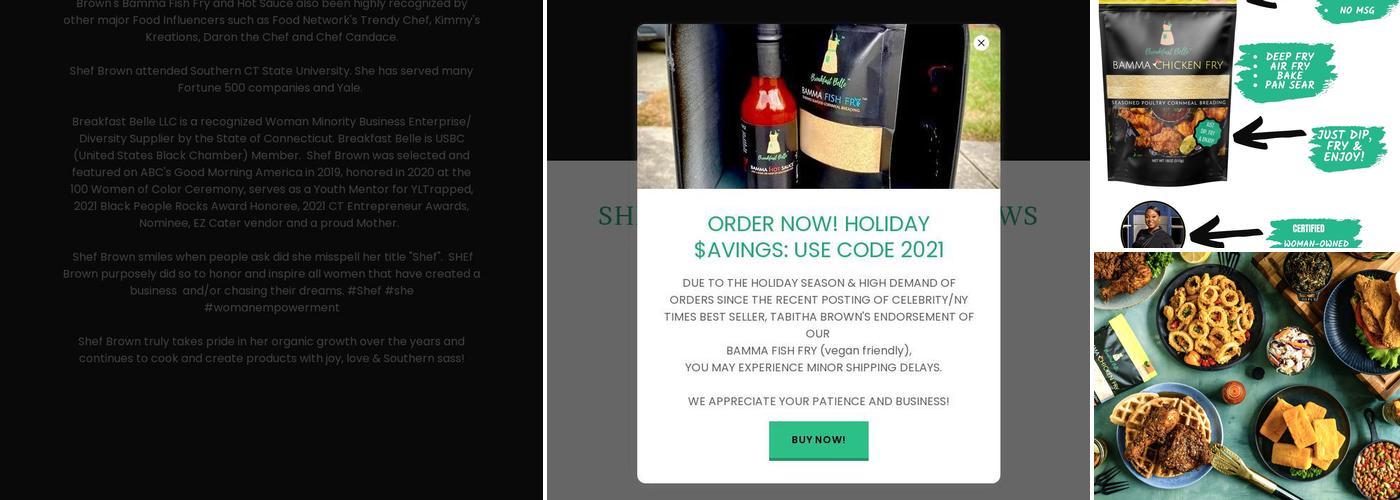Screen dimensions: 1400x500
Task: Click the green heading behind the popup
Action: (818, 216)
